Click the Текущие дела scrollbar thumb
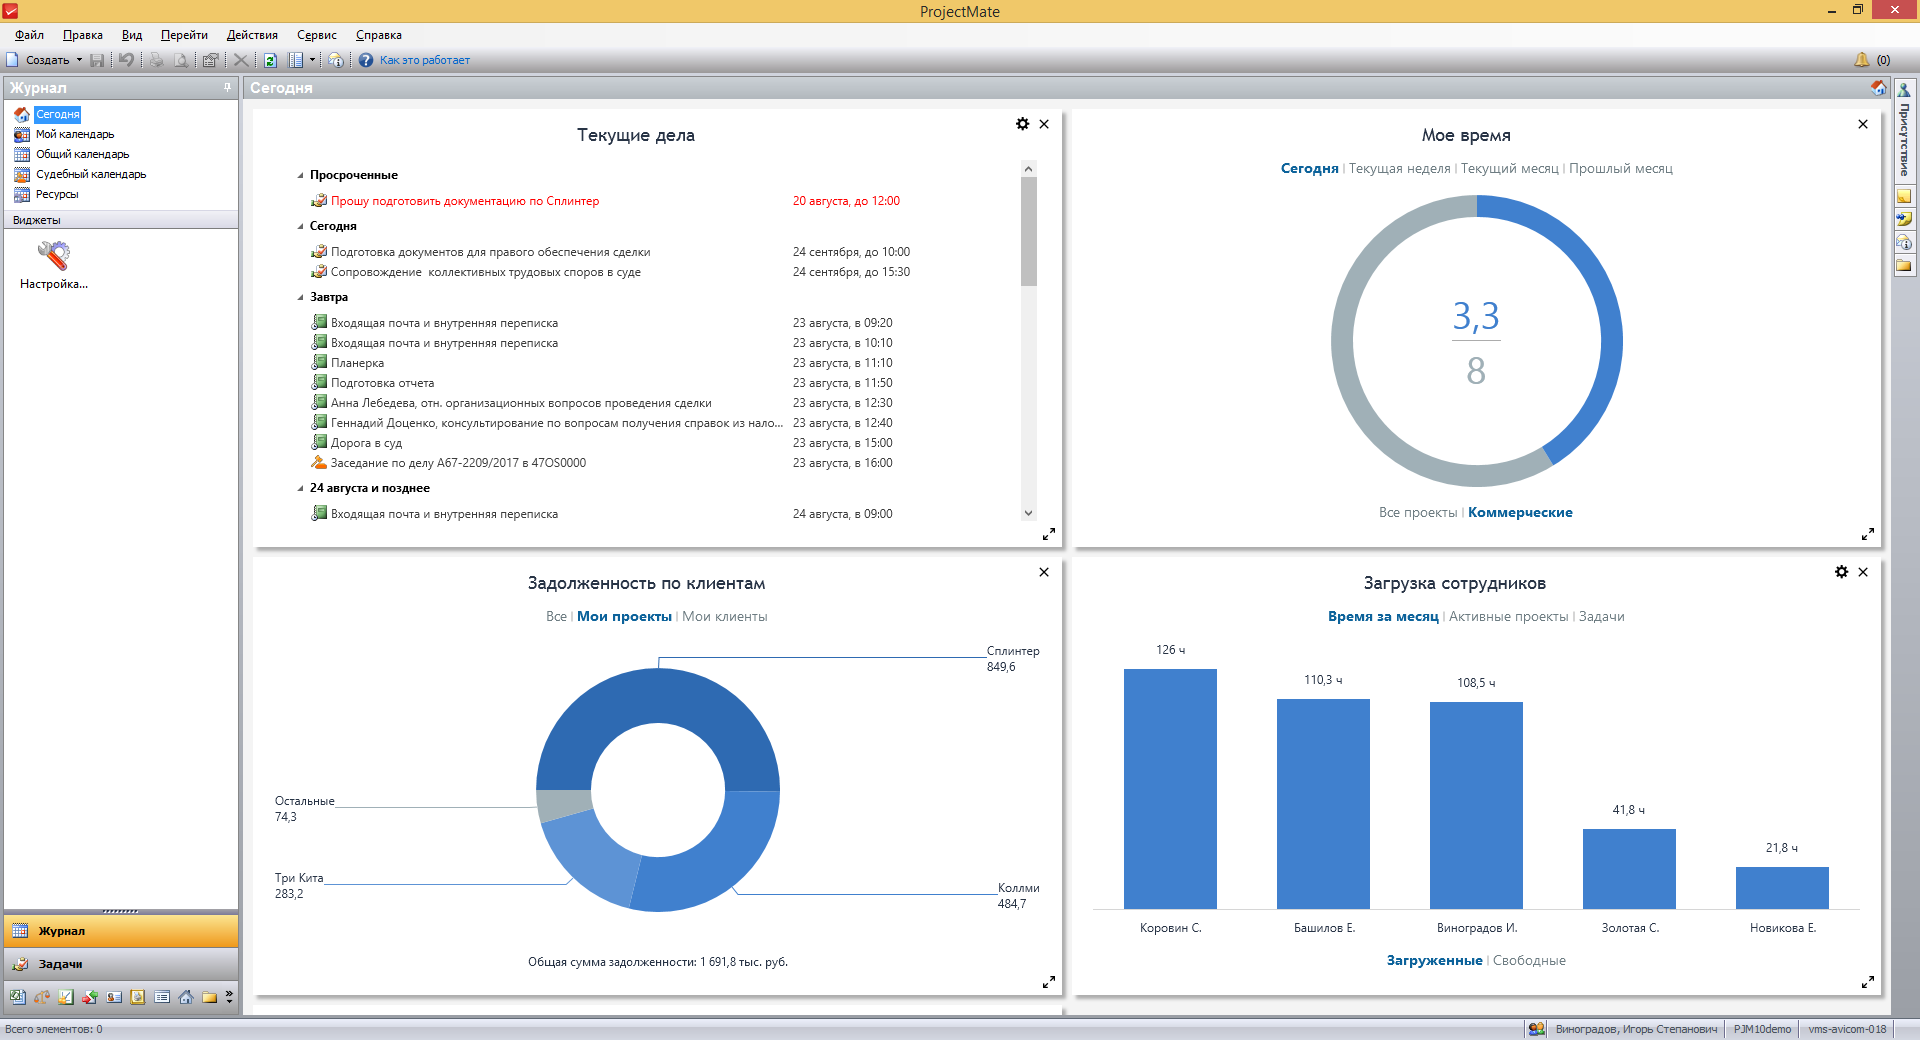The image size is (1920, 1040). pos(1028,232)
